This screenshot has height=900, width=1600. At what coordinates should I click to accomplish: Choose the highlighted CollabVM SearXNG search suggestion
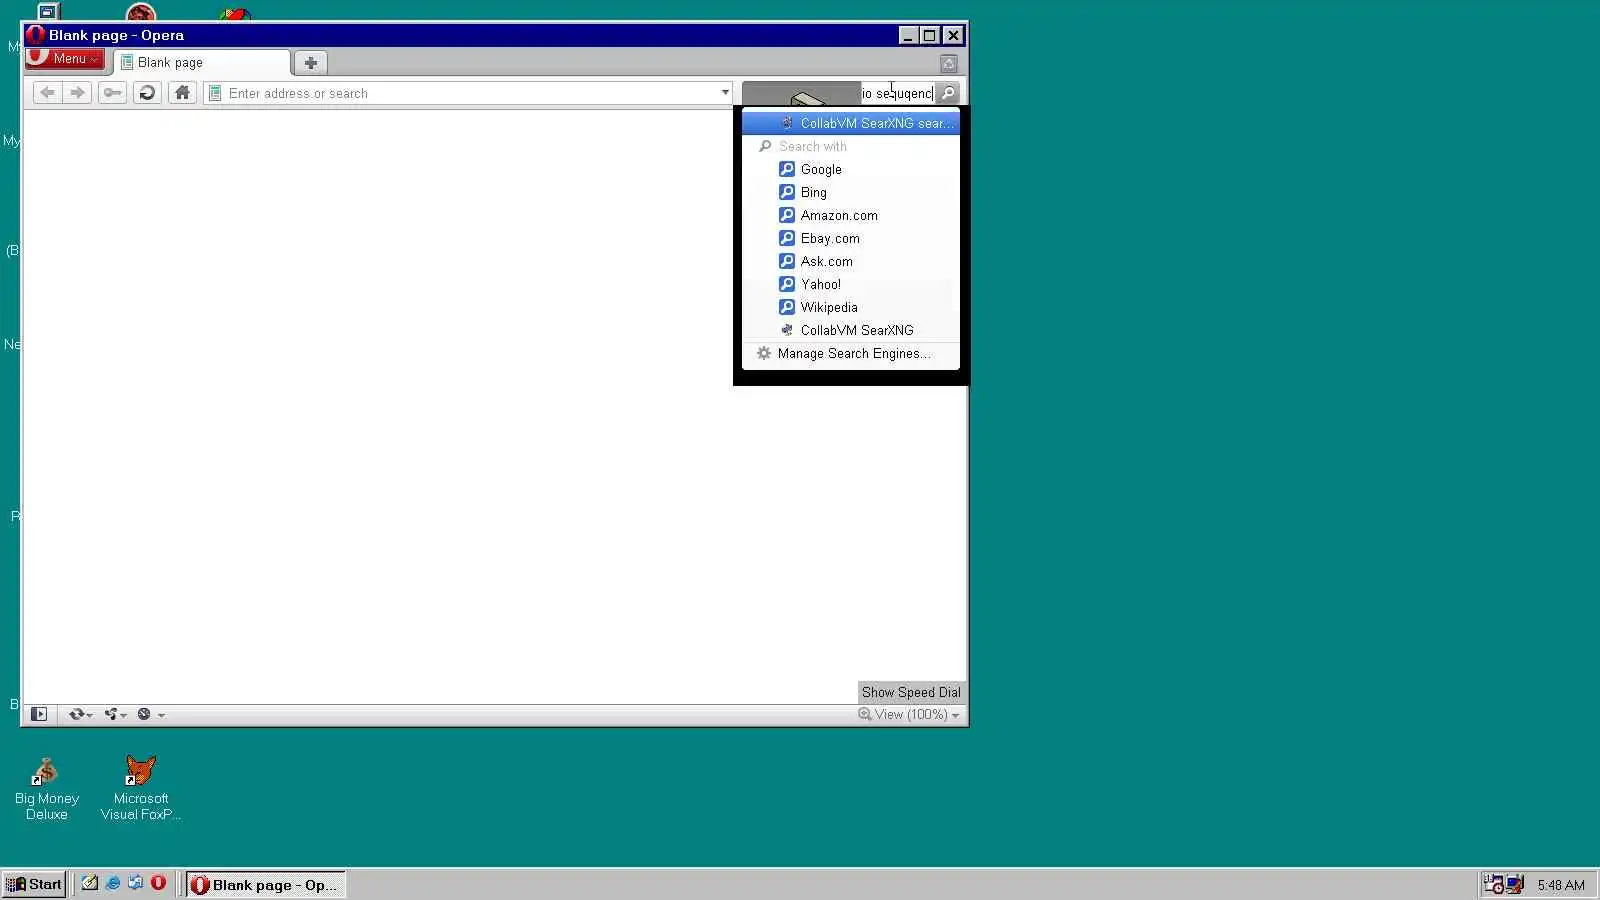[x=851, y=123]
